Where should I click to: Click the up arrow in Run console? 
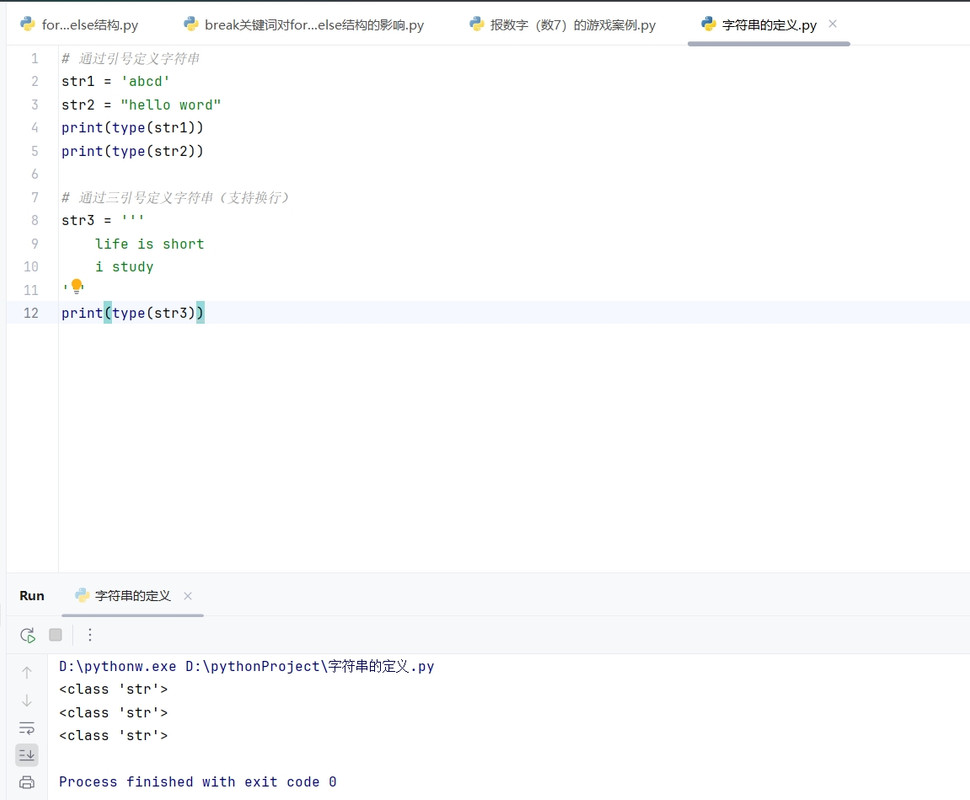pos(27,673)
